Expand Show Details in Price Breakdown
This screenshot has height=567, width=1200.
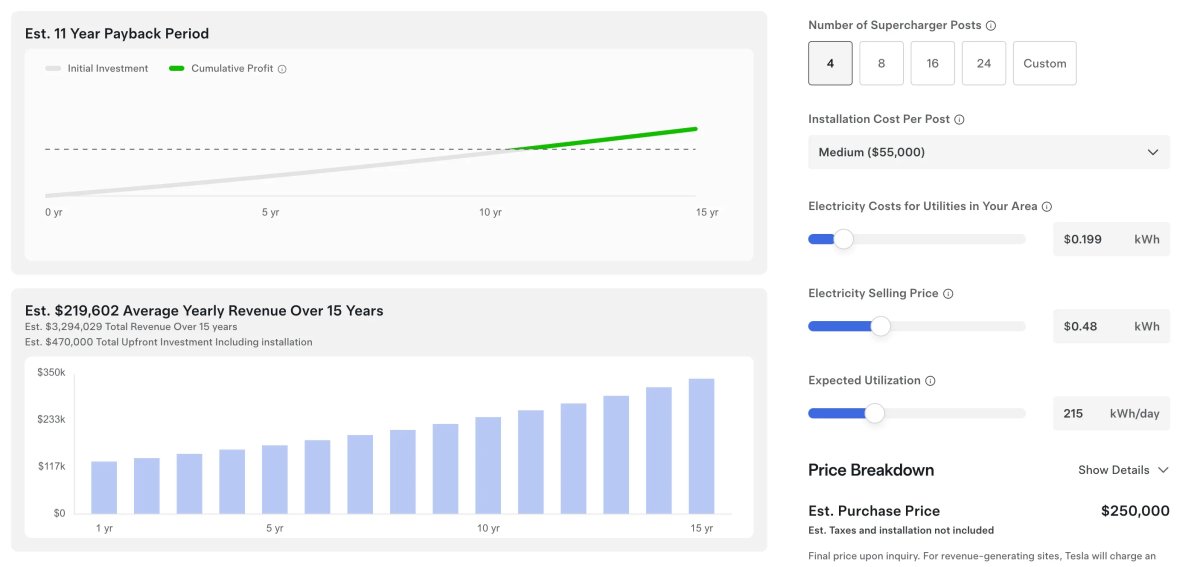tap(1123, 470)
